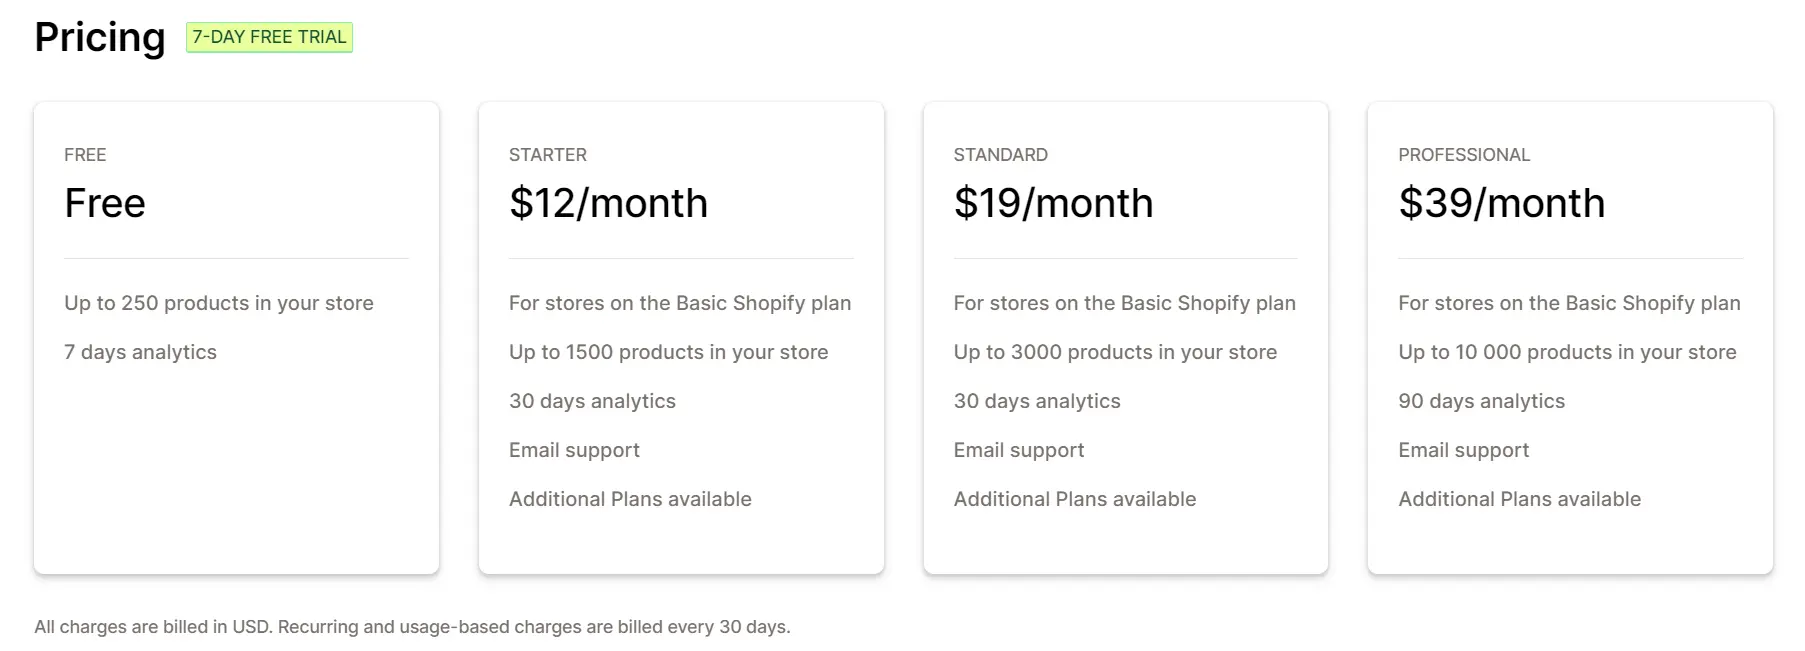The image size is (1805, 651).
Task: Click the '7 days analytics' feature
Action: pyautogui.click(x=140, y=352)
